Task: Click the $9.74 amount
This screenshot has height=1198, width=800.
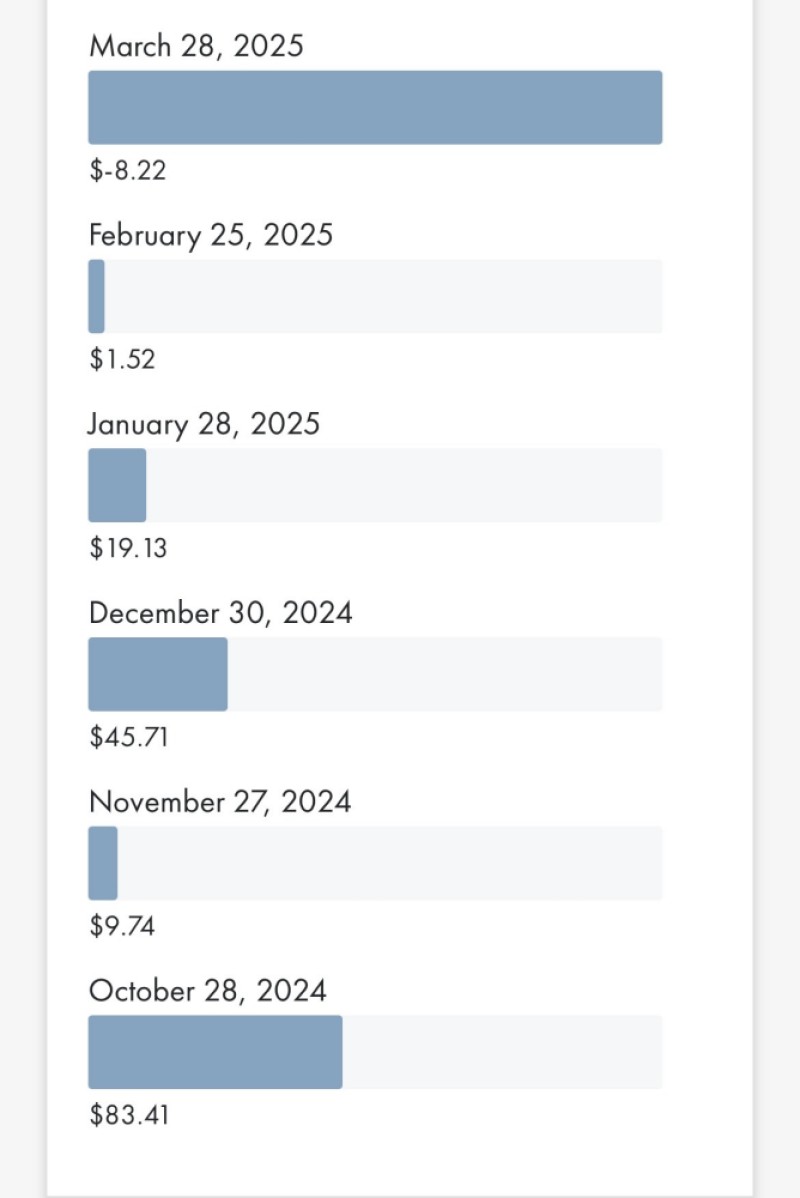Action: click(x=122, y=926)
